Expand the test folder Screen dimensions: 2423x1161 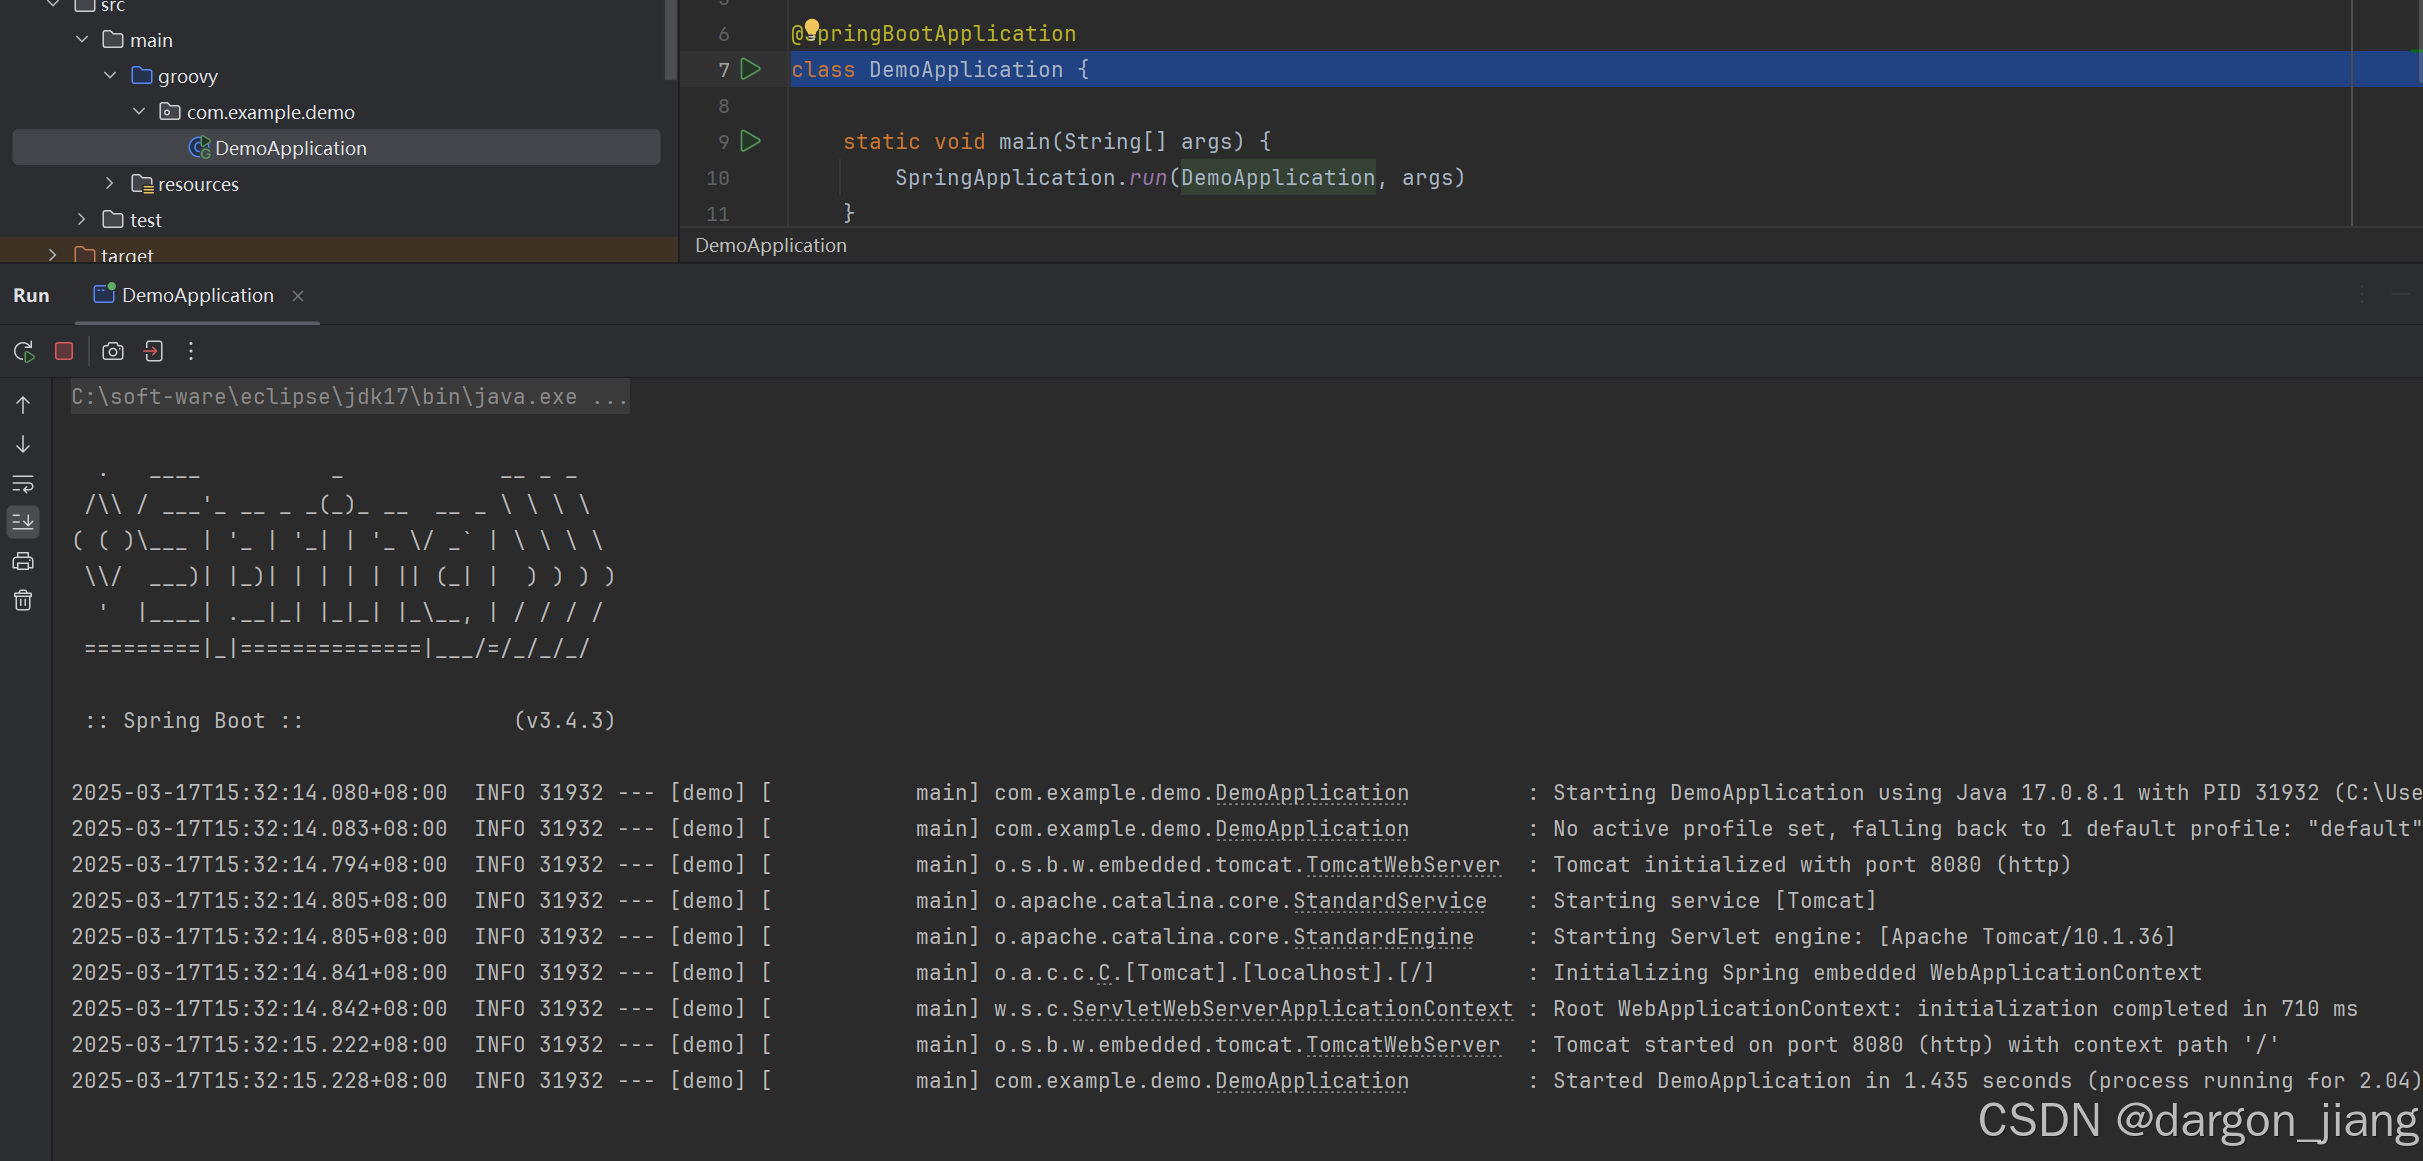coord(82,220)
